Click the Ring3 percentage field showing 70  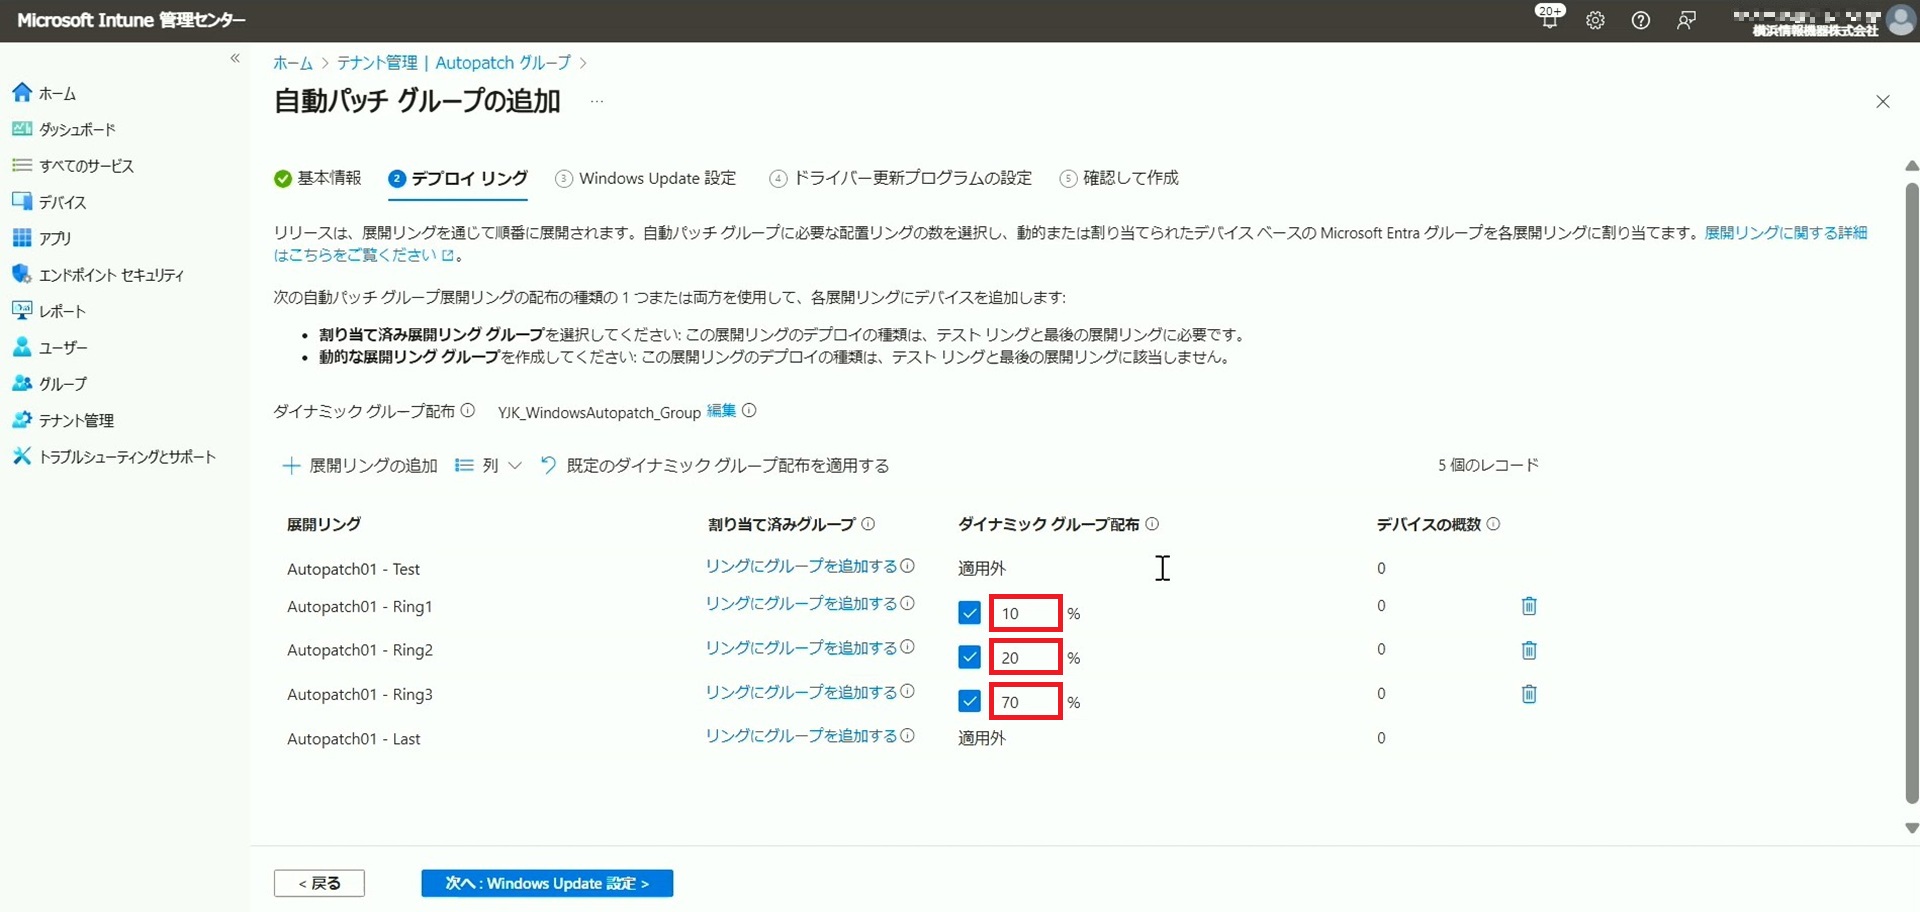[x=1025, y=701]
